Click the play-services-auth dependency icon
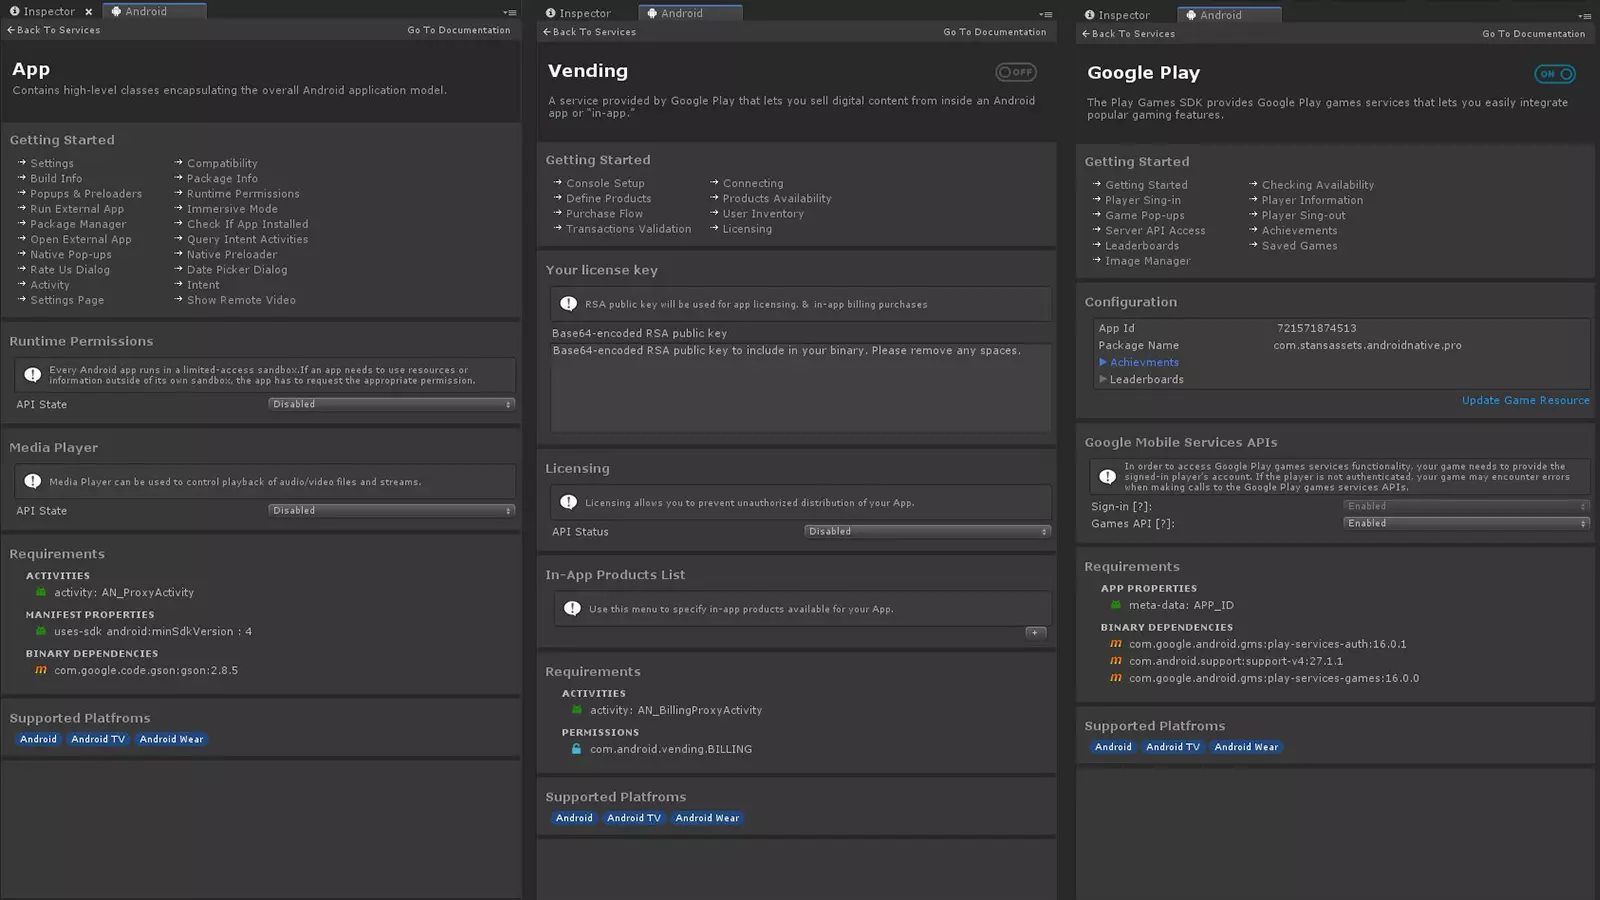 point(1116,644)
